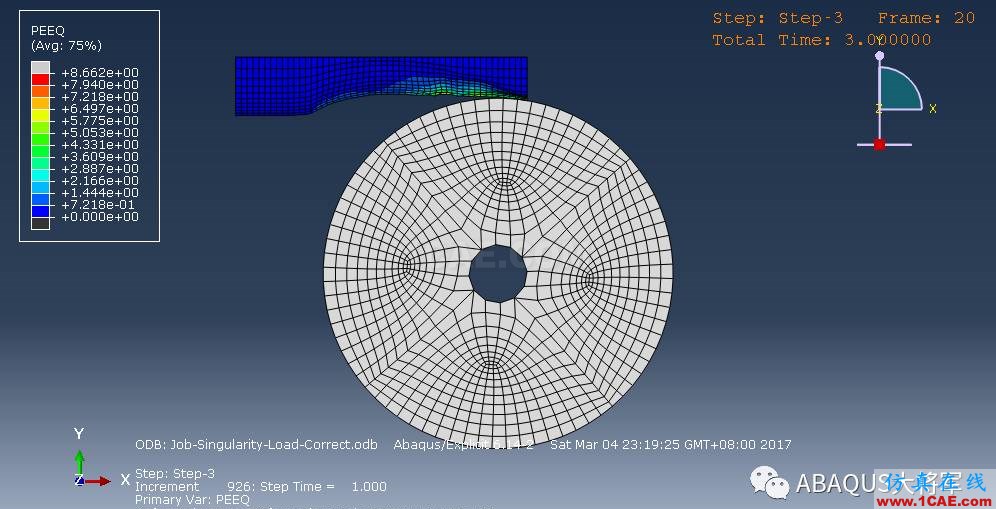Select legend value +2.887e+00

pyautogui.click(x=100, y=168)
